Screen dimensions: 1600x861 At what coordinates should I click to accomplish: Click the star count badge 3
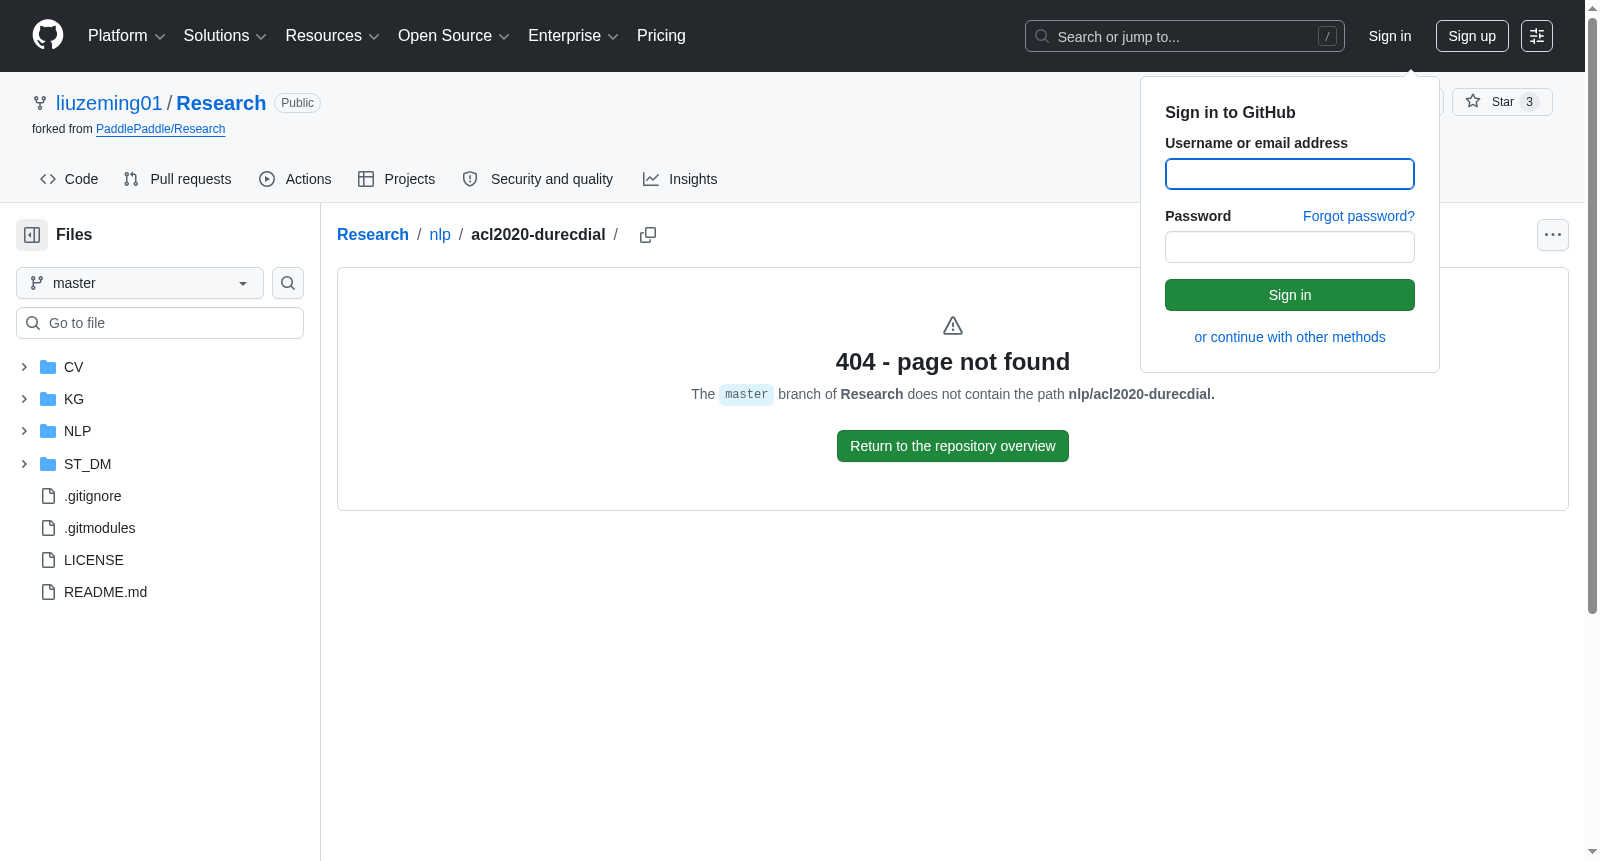(x=1529, y=102)
